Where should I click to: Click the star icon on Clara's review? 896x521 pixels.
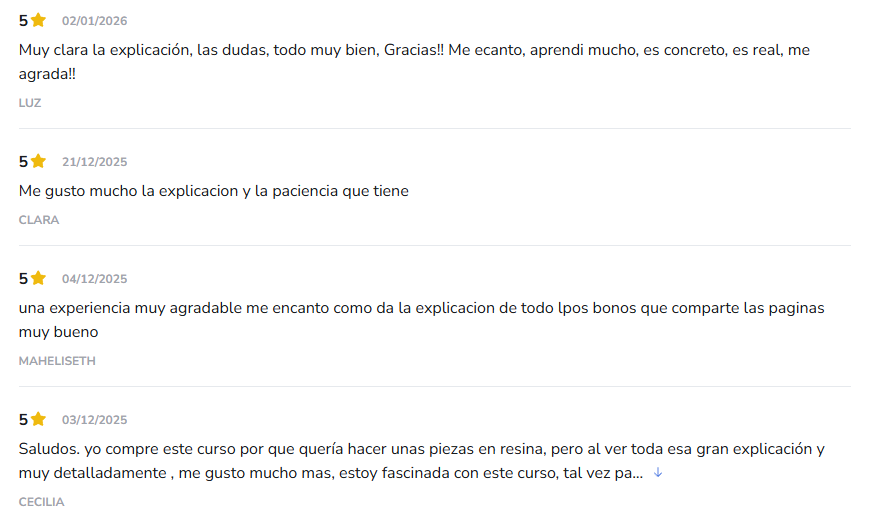point(38,161)
